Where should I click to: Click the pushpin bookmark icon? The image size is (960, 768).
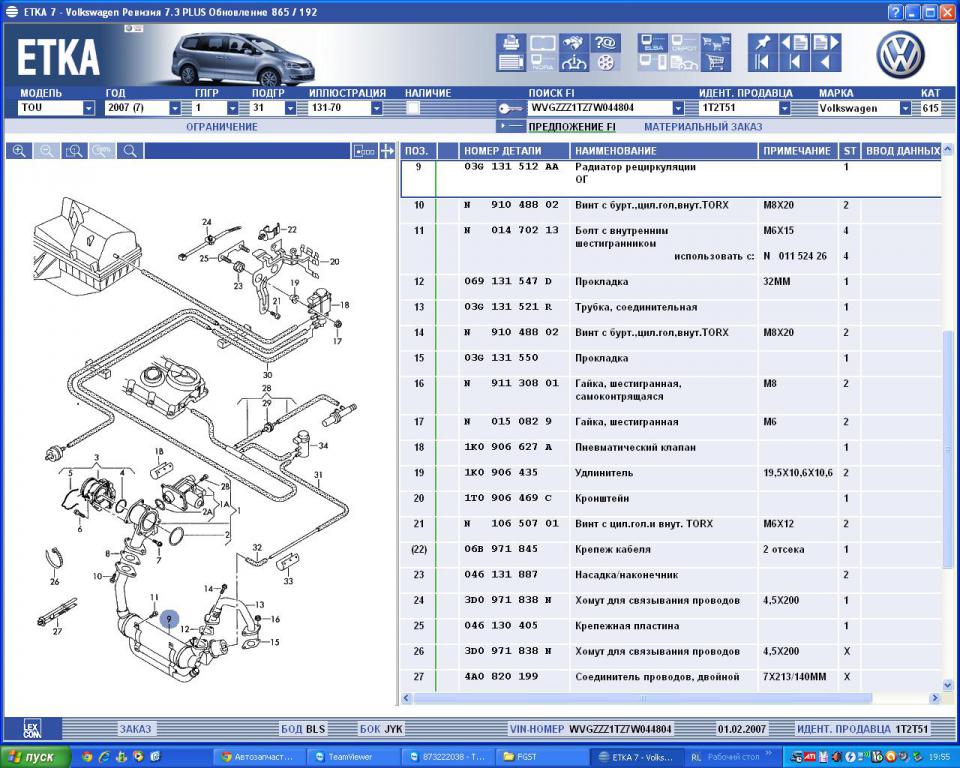[763, 42]
